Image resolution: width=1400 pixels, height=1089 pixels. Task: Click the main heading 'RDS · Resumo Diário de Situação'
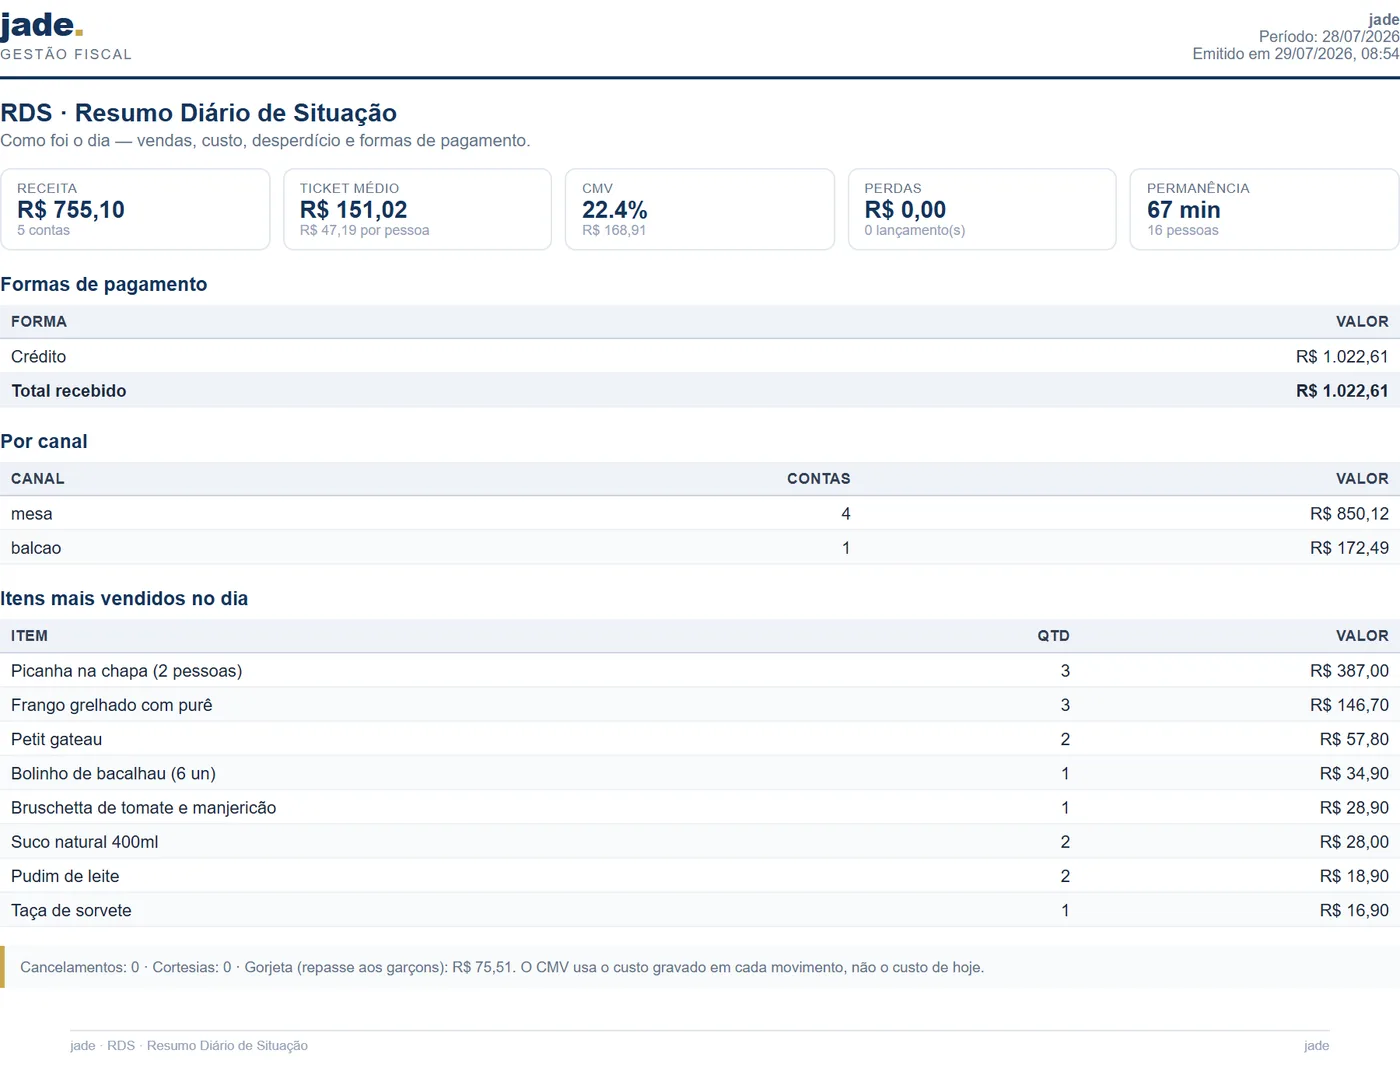pos(199,113)
